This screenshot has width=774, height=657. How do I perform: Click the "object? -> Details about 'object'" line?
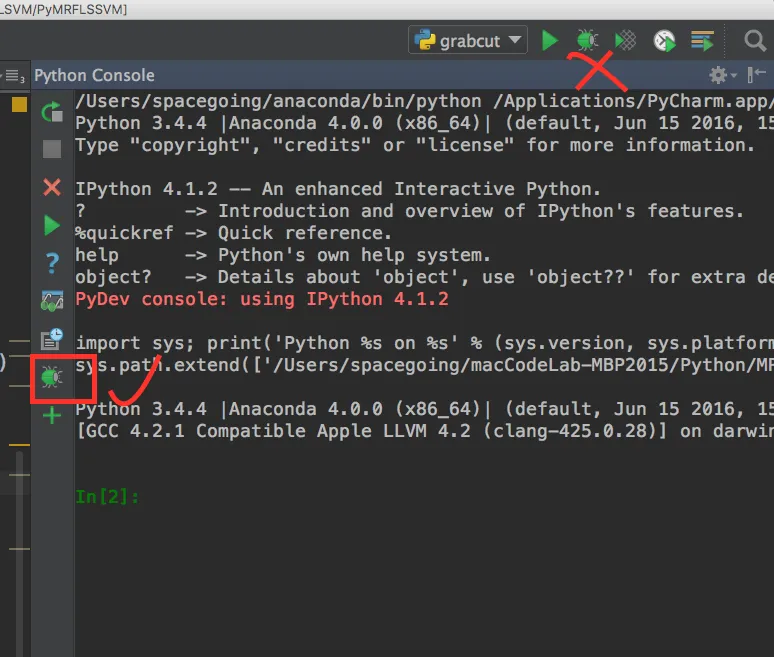click(x=425, y=277)
